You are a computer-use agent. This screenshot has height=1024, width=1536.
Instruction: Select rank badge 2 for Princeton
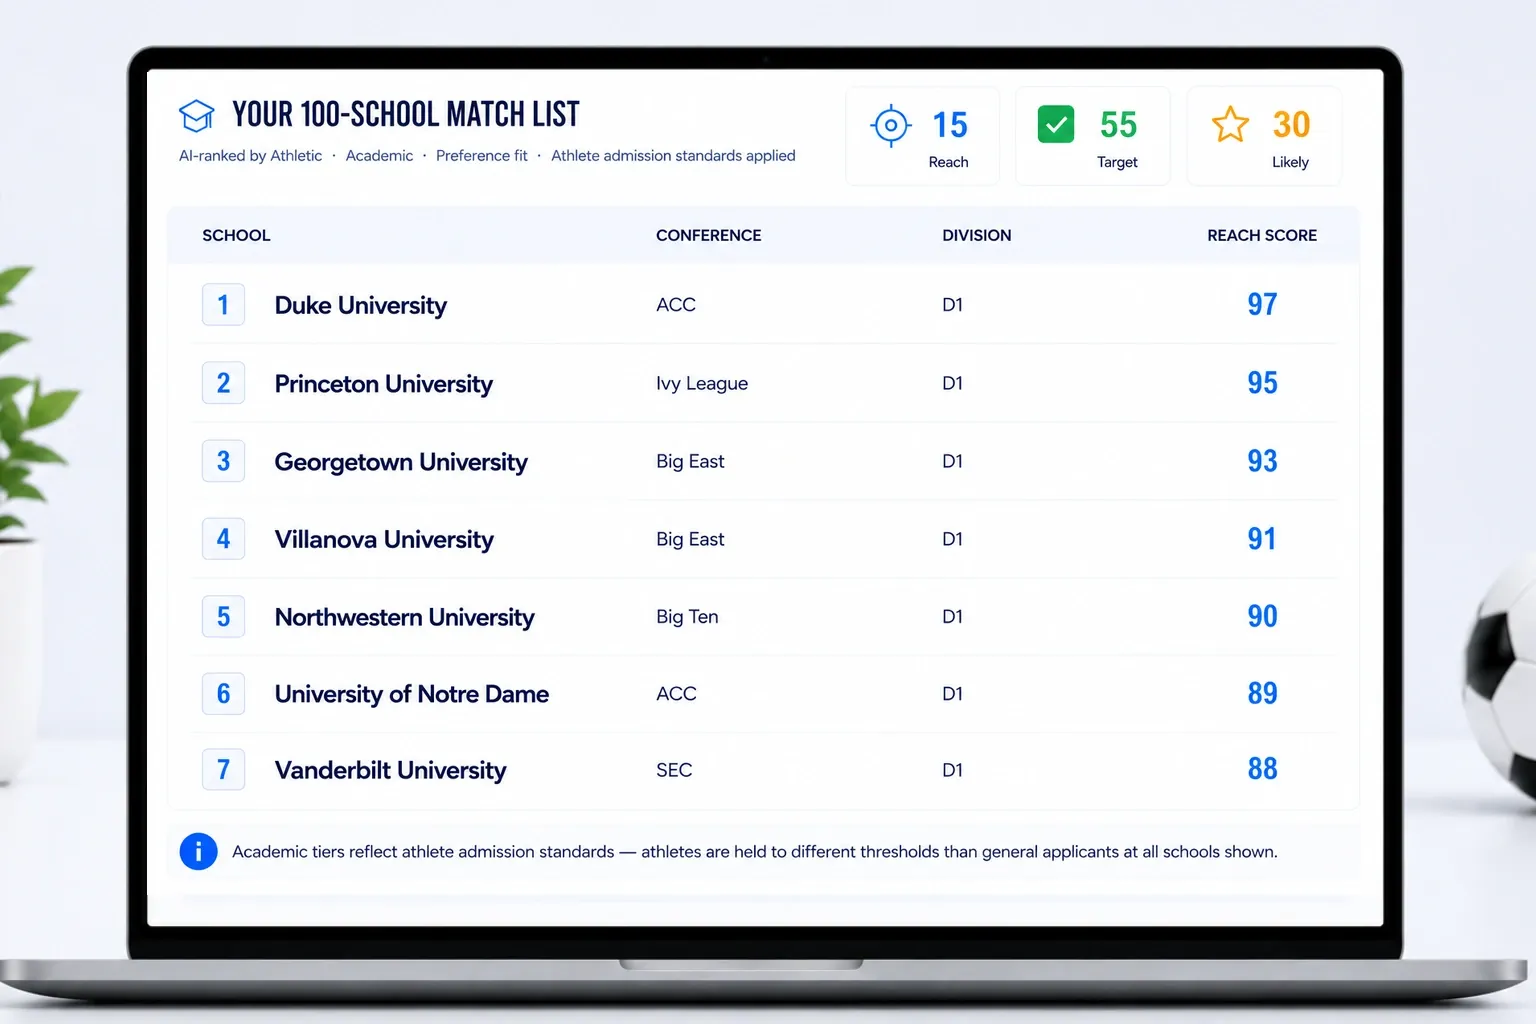coord(223,383)
